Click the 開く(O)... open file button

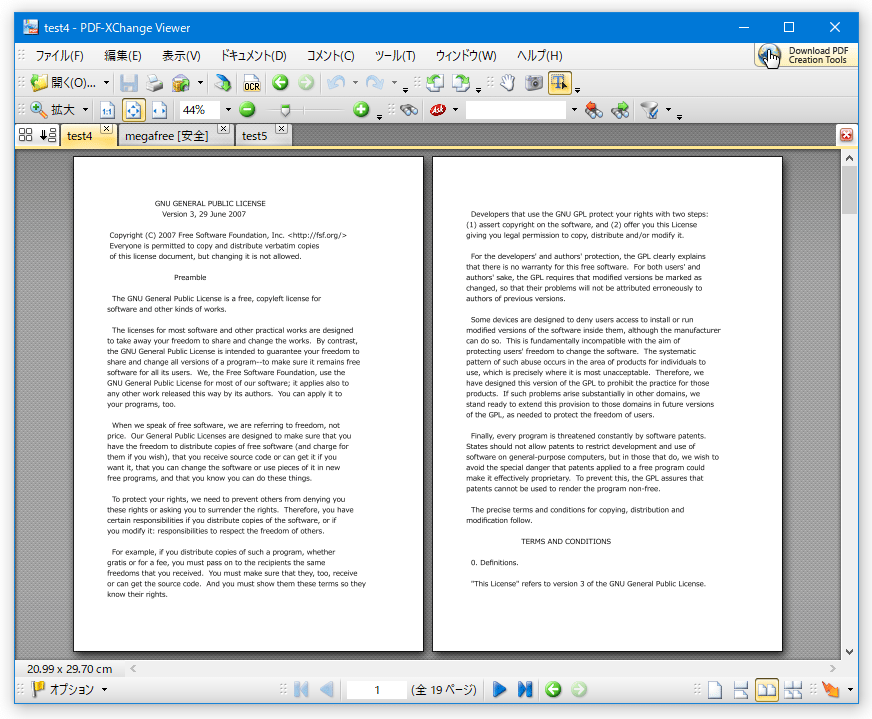(x=63, y=83)
